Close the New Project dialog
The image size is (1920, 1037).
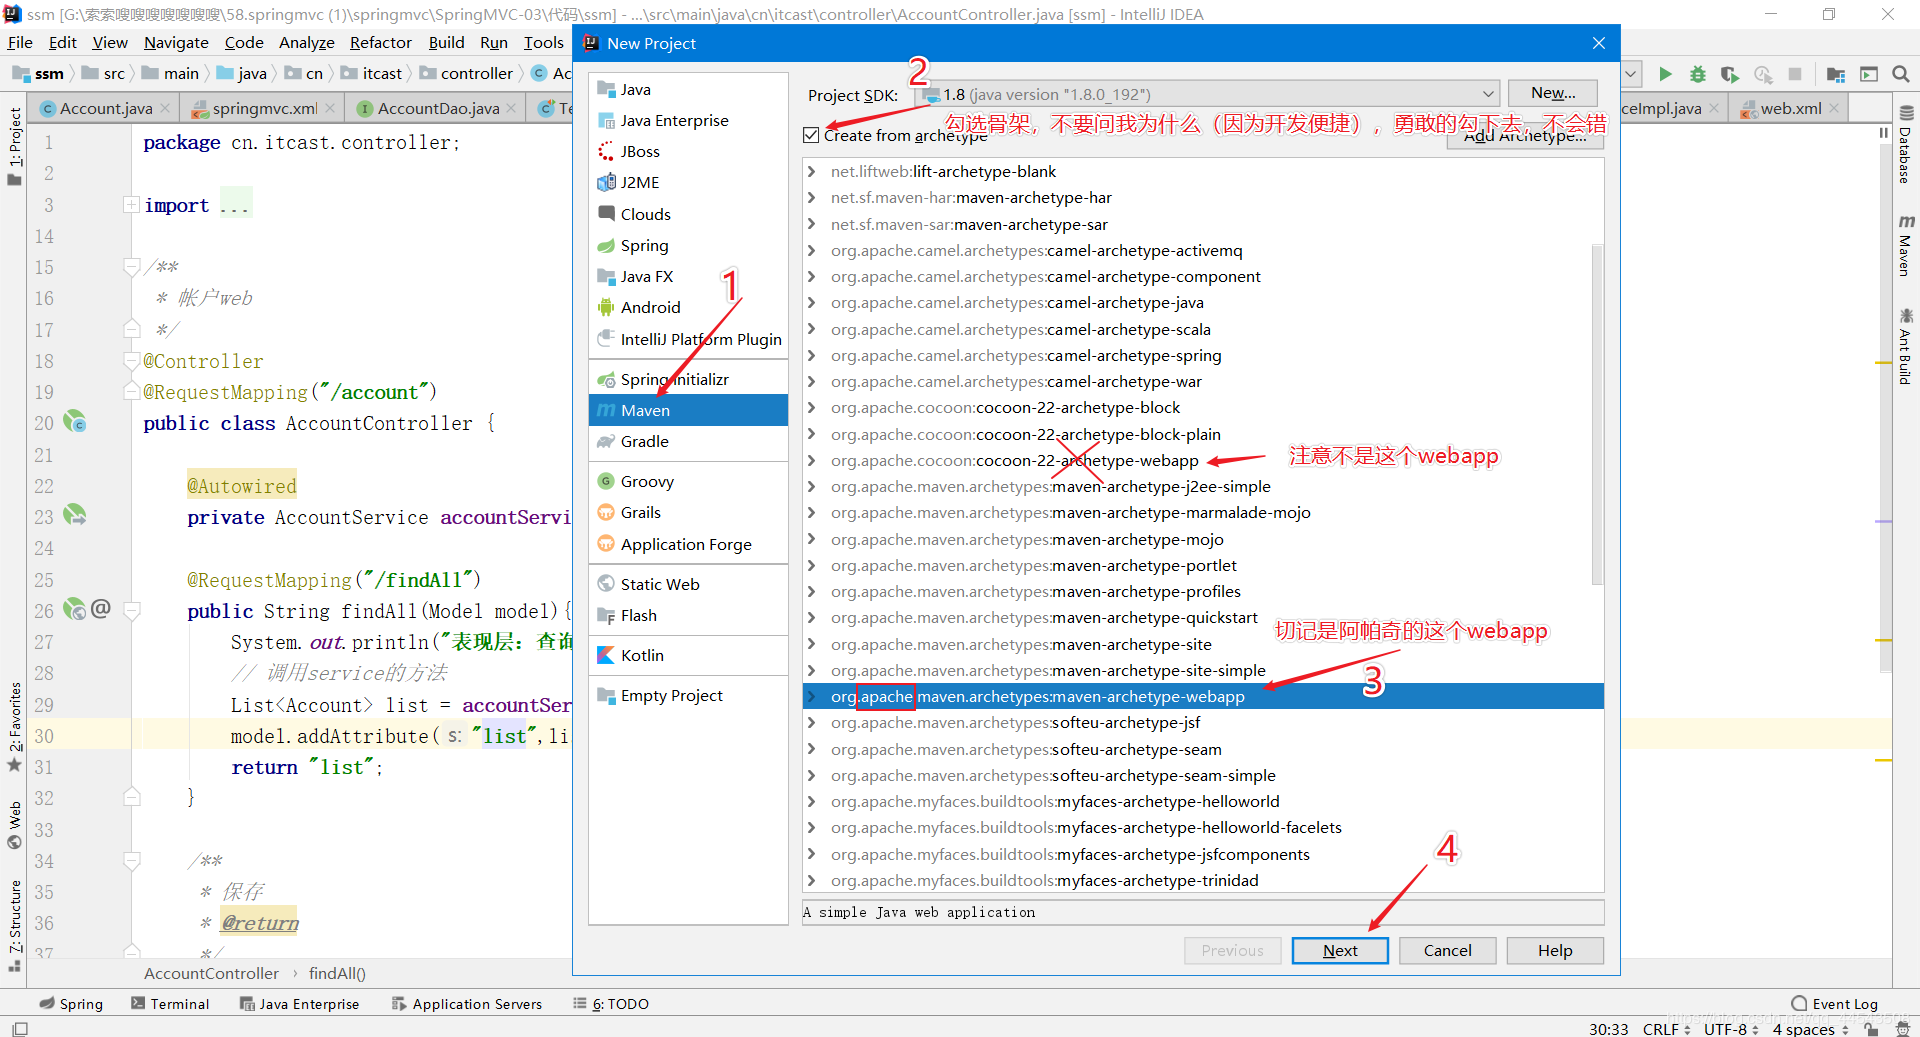[x=1598, y=43]
